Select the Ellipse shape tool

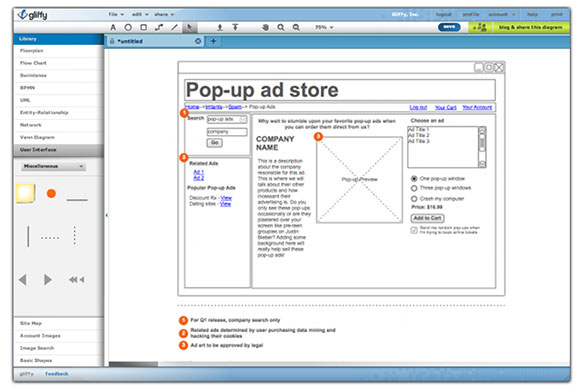point(128,27)
